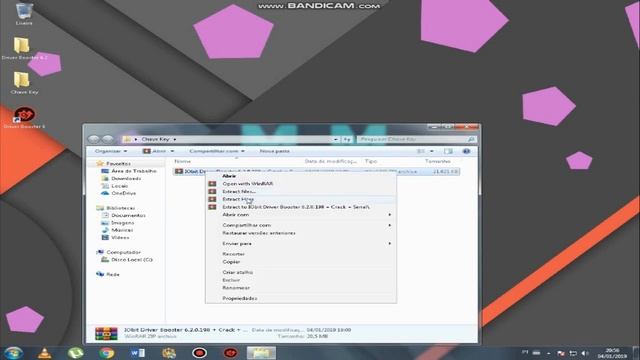The image size is (640, 360).
Task: Expand the Abrir toolbar dropdown arrow
Action: (172, 151)
